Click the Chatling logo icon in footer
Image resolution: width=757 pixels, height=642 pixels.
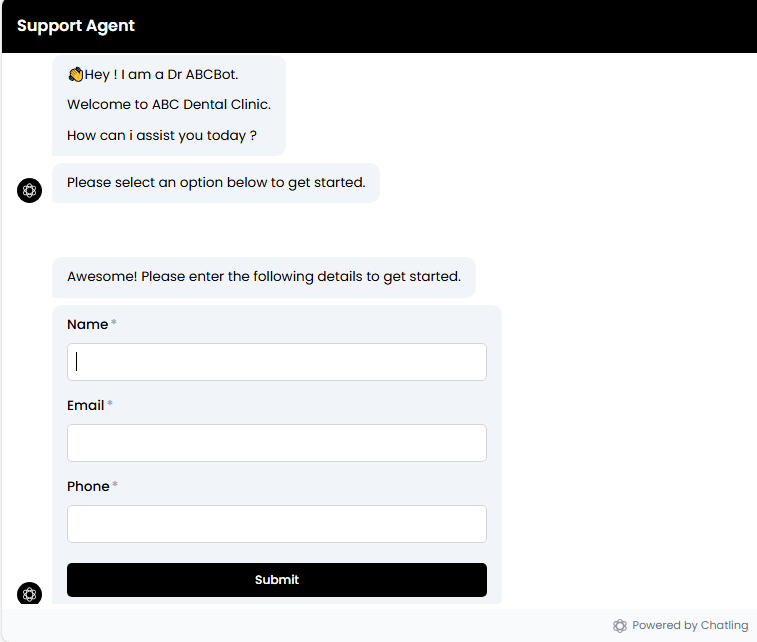[620, 626]
